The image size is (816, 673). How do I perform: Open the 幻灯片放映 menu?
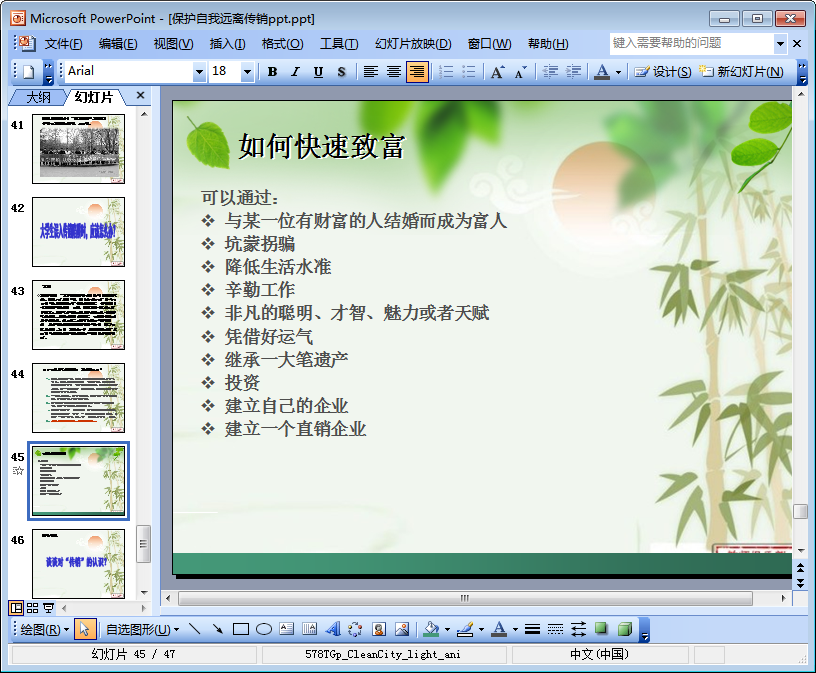(412, 44)
